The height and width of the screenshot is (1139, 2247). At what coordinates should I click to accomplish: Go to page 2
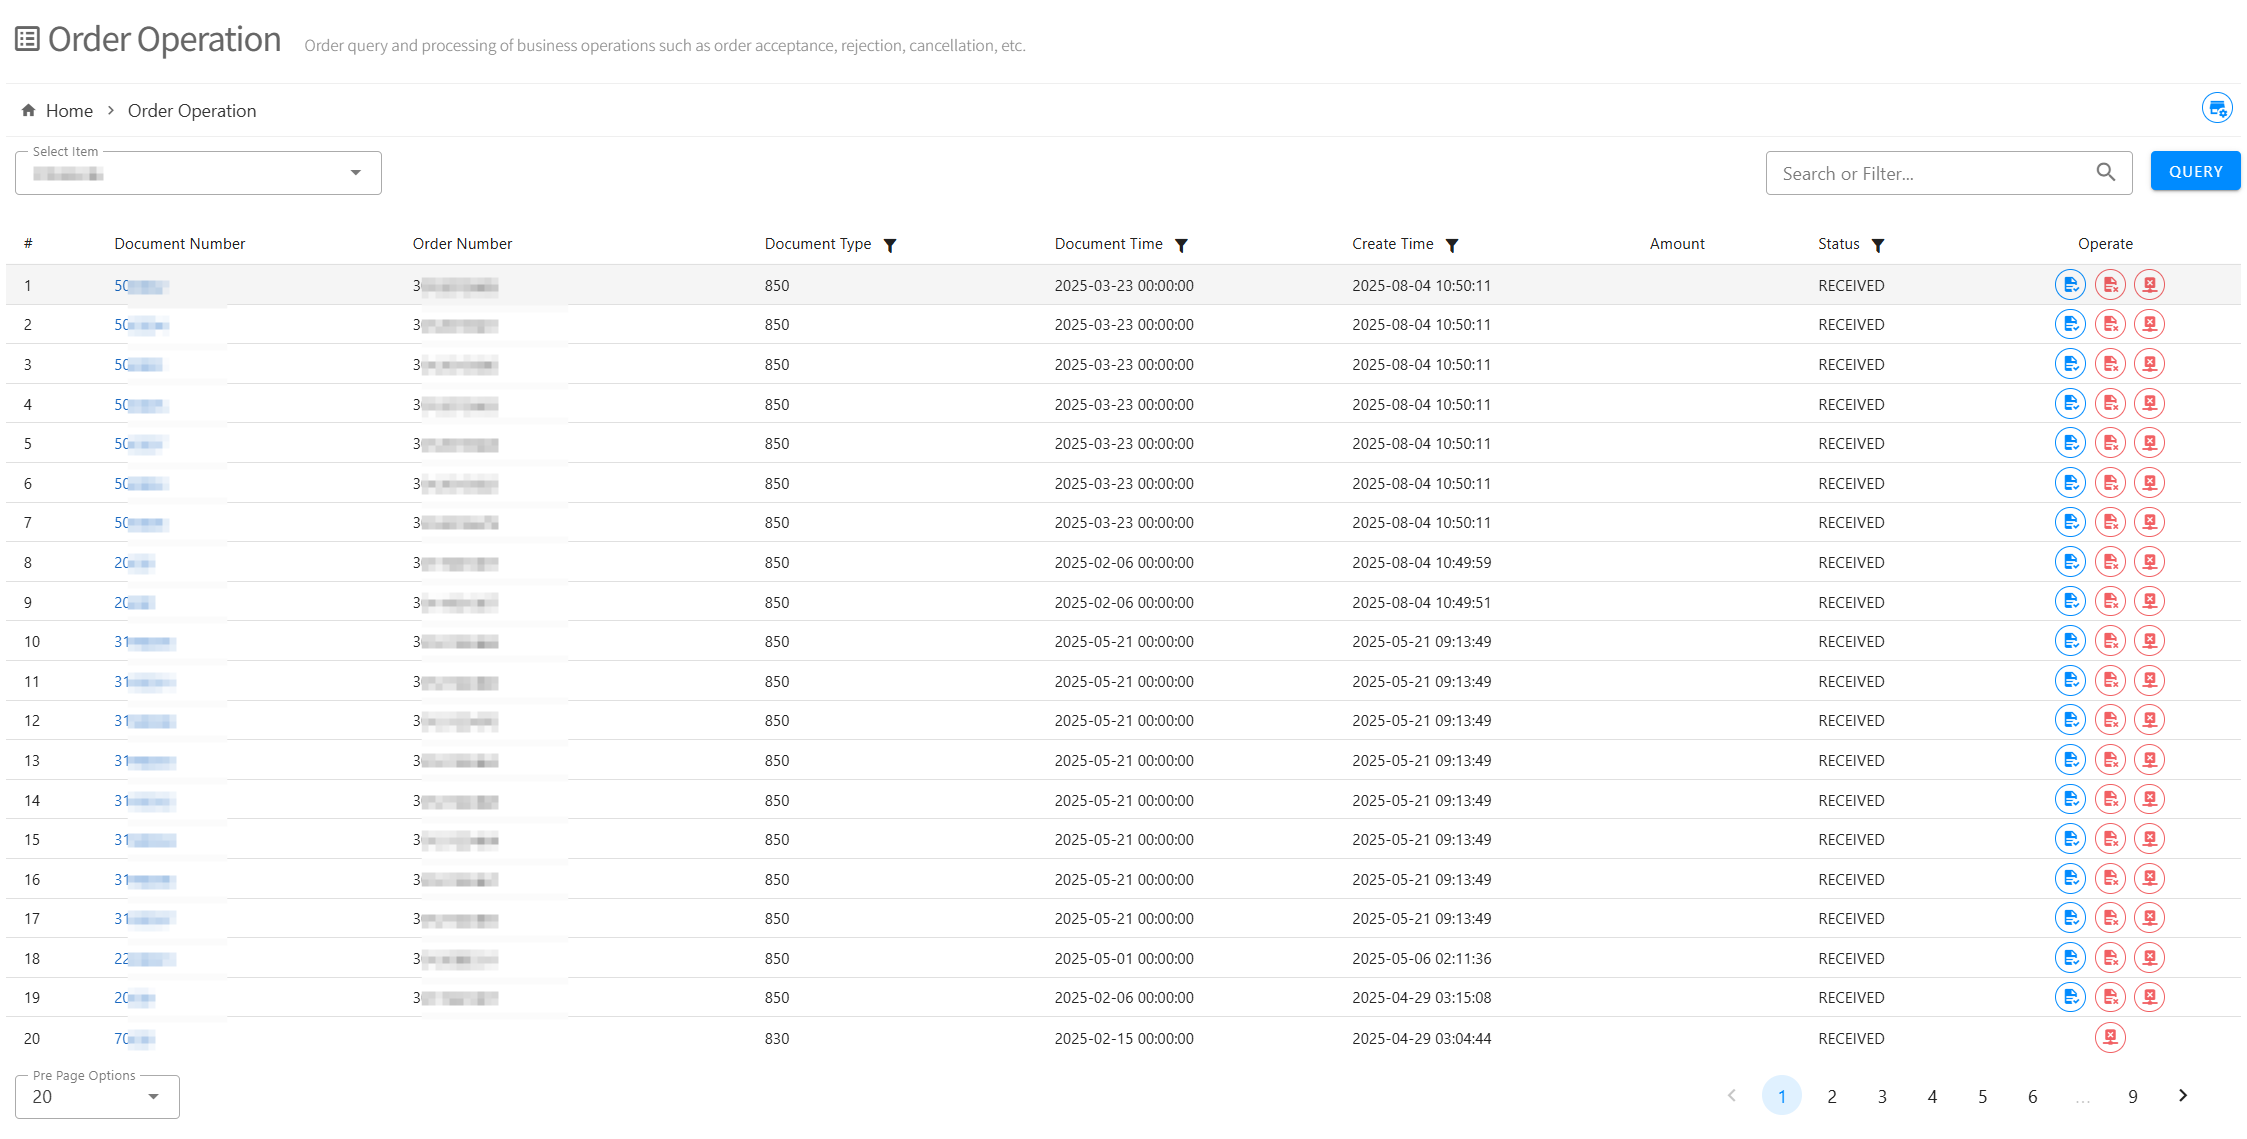tap(1831, 1096)
